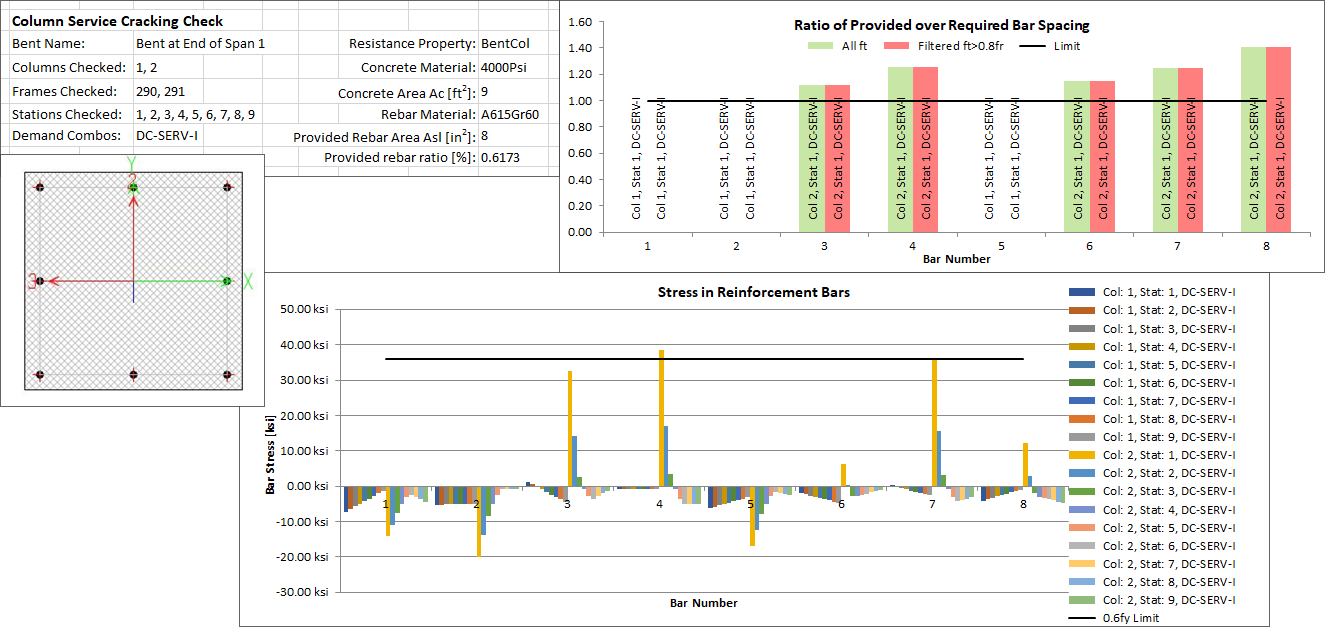Select the Rebar Material cell "A615Gr60"
The width and height of the screenshot is (1325, 627).
click(x=509, y=114)
